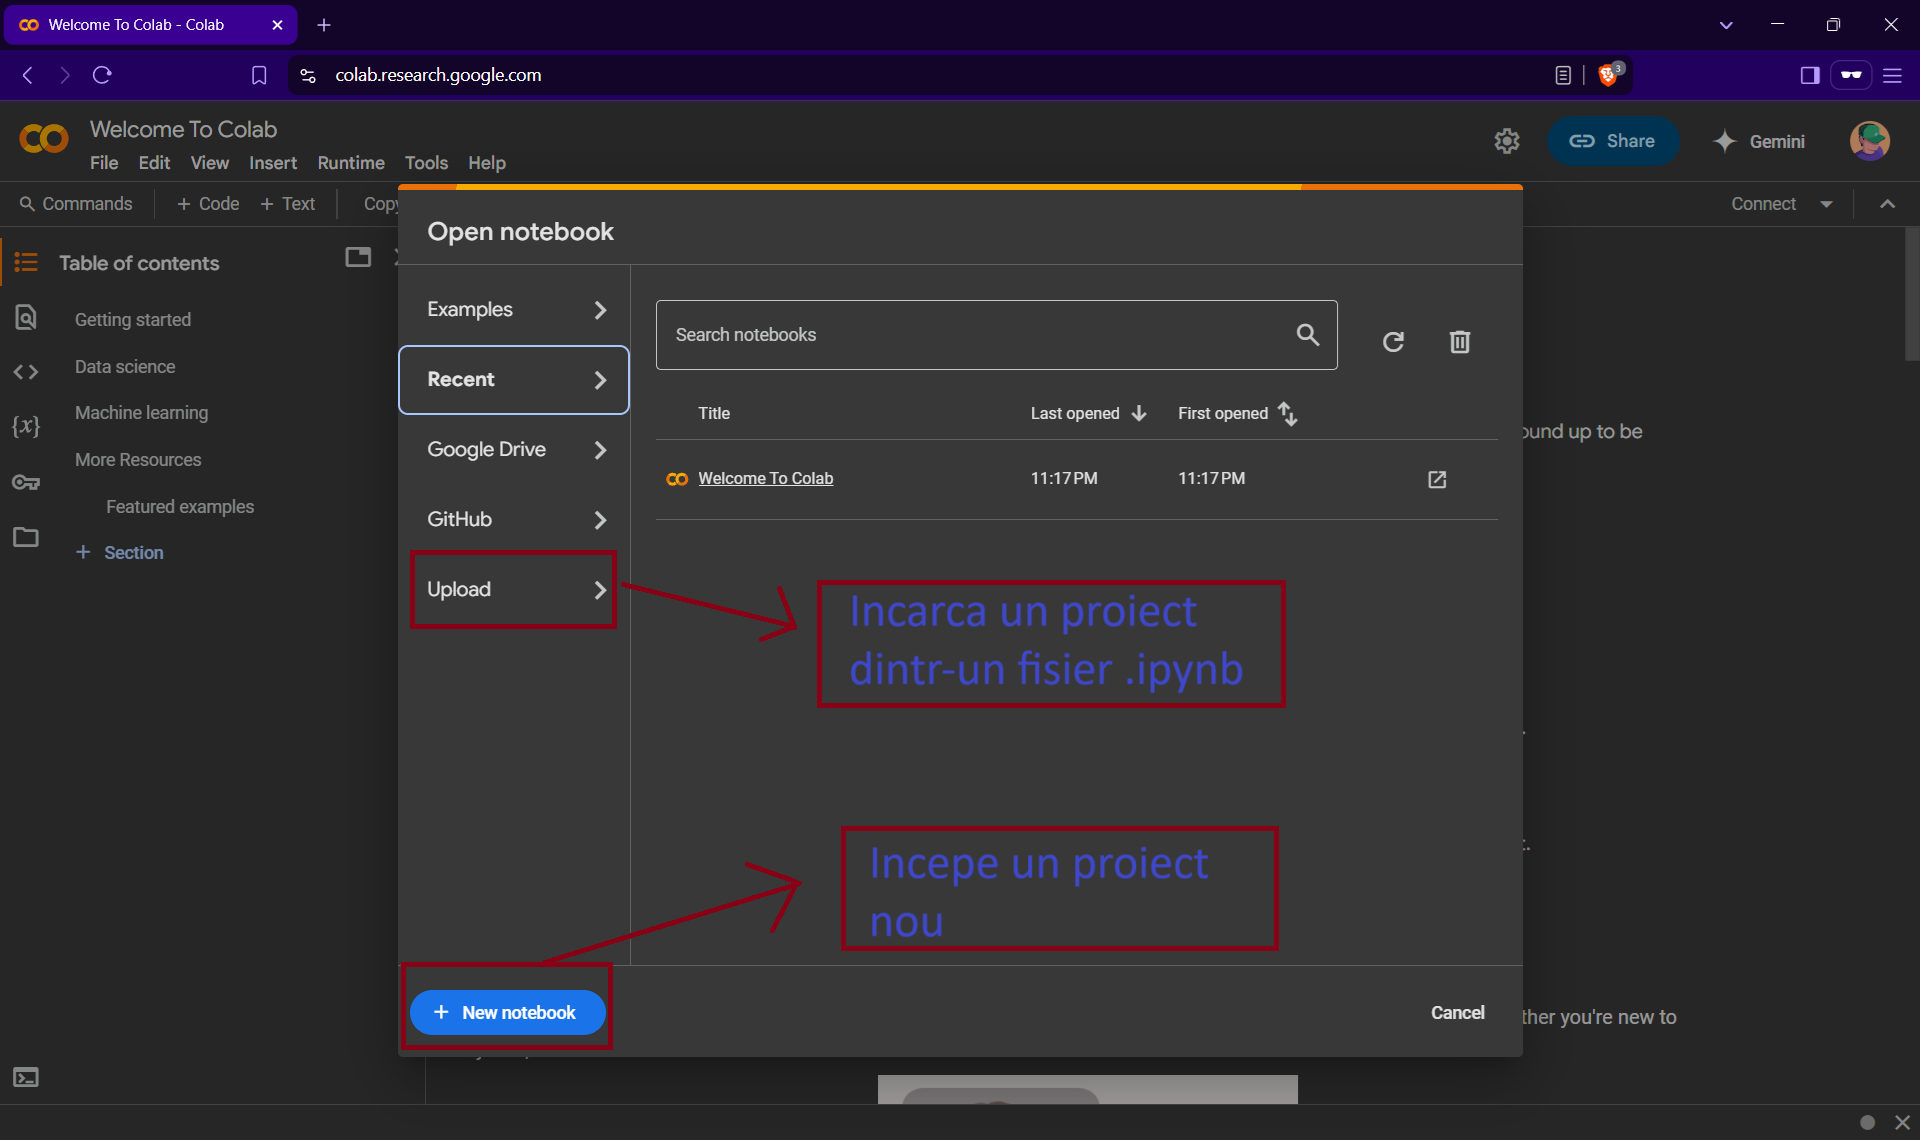Viewport: 1920px width, 1140px height.
Task: Open Welcome To Colab in new tab icon
Action: point(1437,479)
